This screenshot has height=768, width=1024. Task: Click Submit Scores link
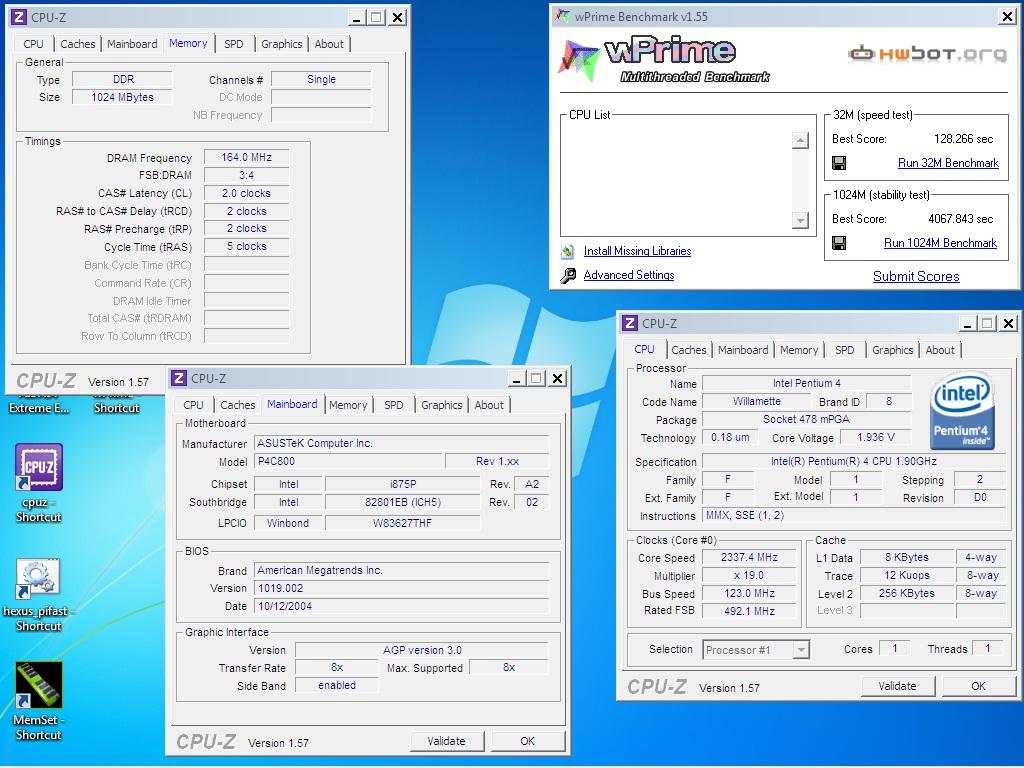(916, 276)
